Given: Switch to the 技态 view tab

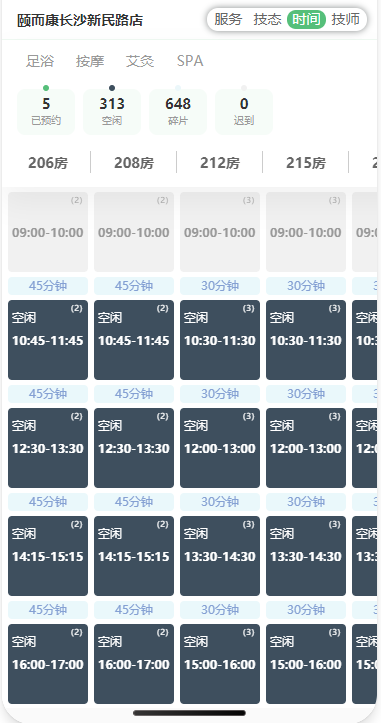Looking at the screenshot, I should tap(267, 19).
